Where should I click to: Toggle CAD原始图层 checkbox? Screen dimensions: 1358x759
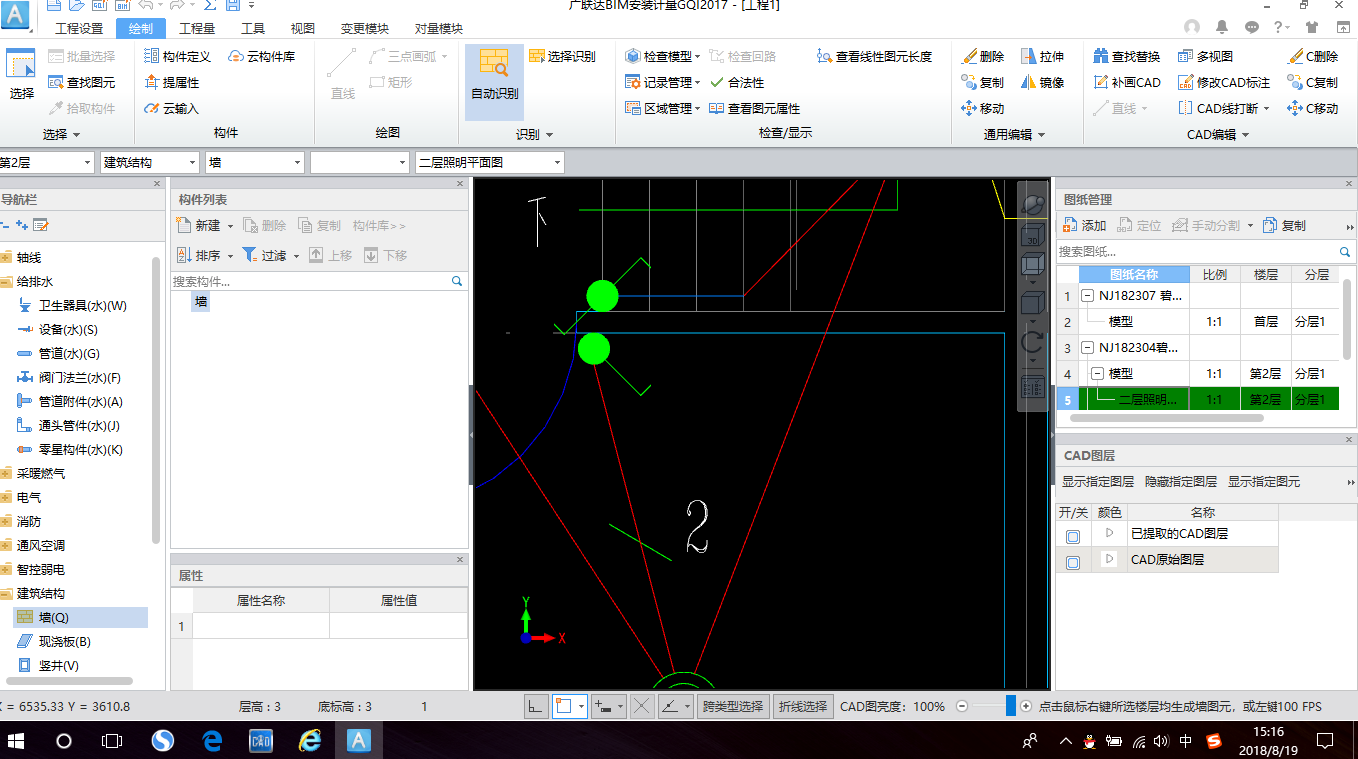1073,562
